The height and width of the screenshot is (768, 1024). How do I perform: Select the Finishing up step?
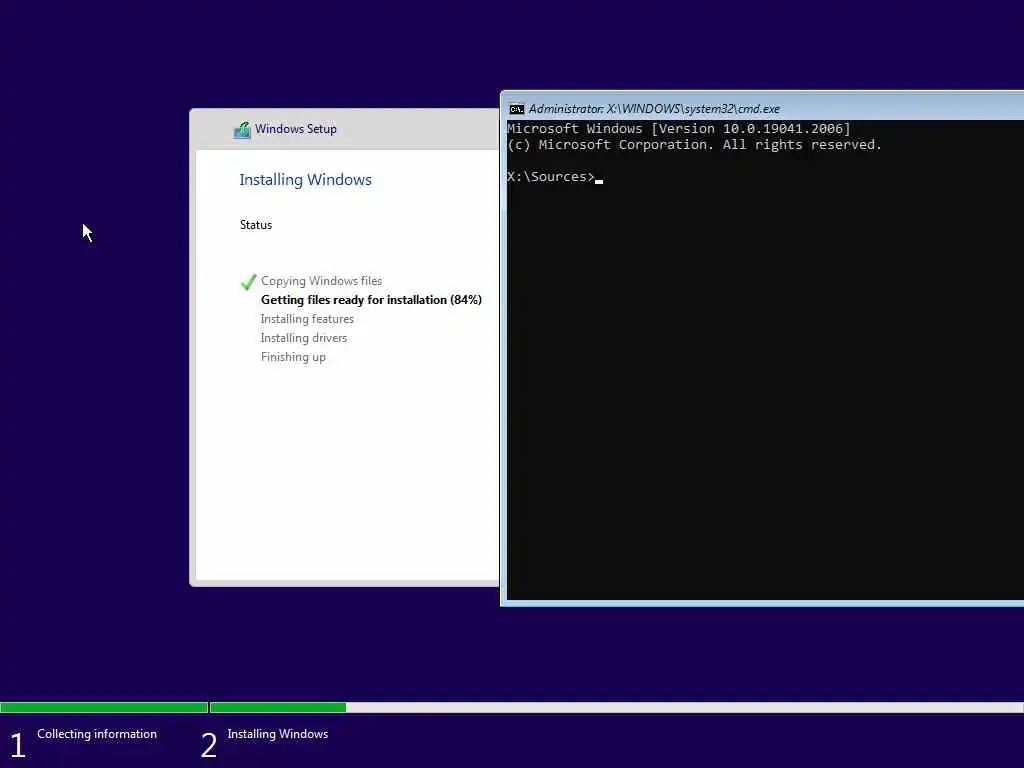tap(293, 357)
